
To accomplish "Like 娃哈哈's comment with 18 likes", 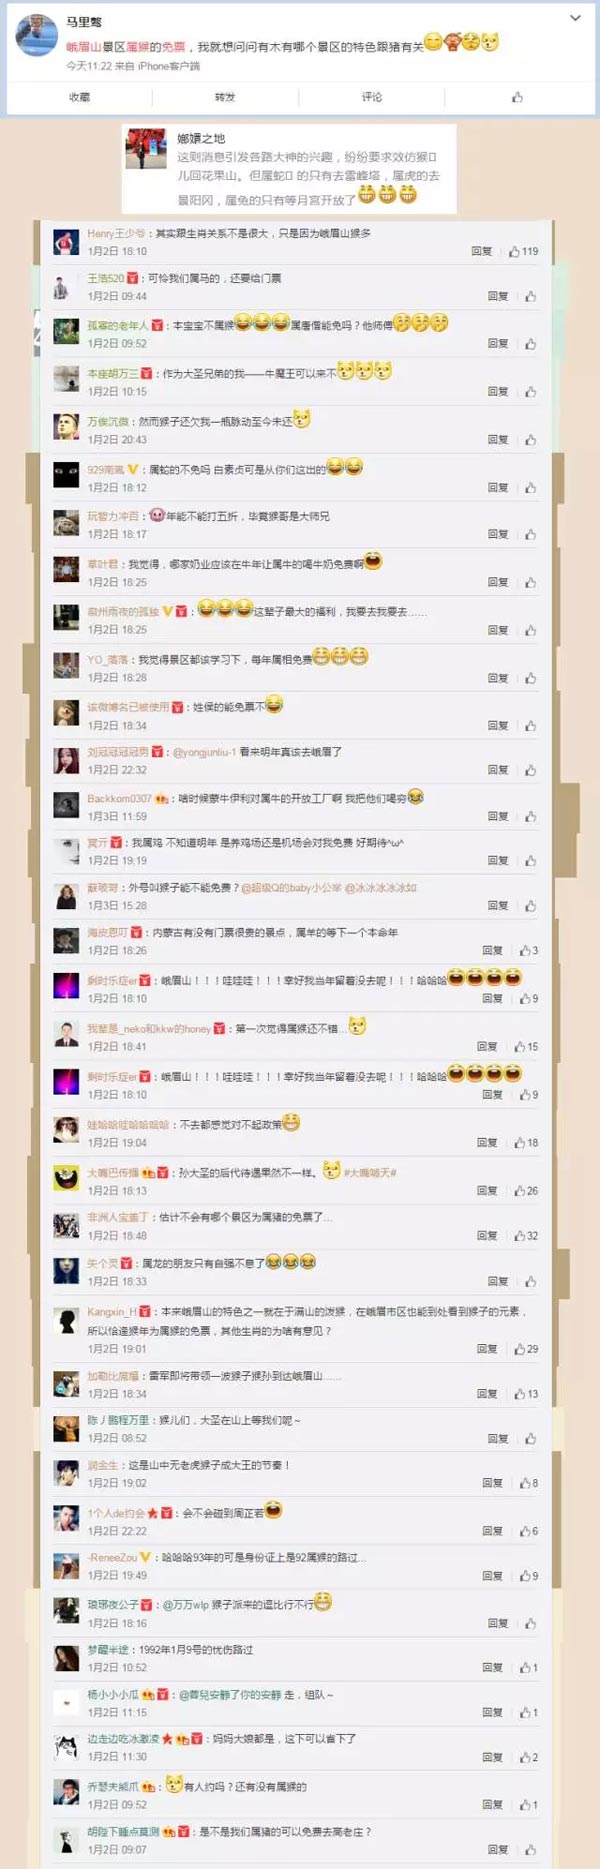I will (526, 1142).
